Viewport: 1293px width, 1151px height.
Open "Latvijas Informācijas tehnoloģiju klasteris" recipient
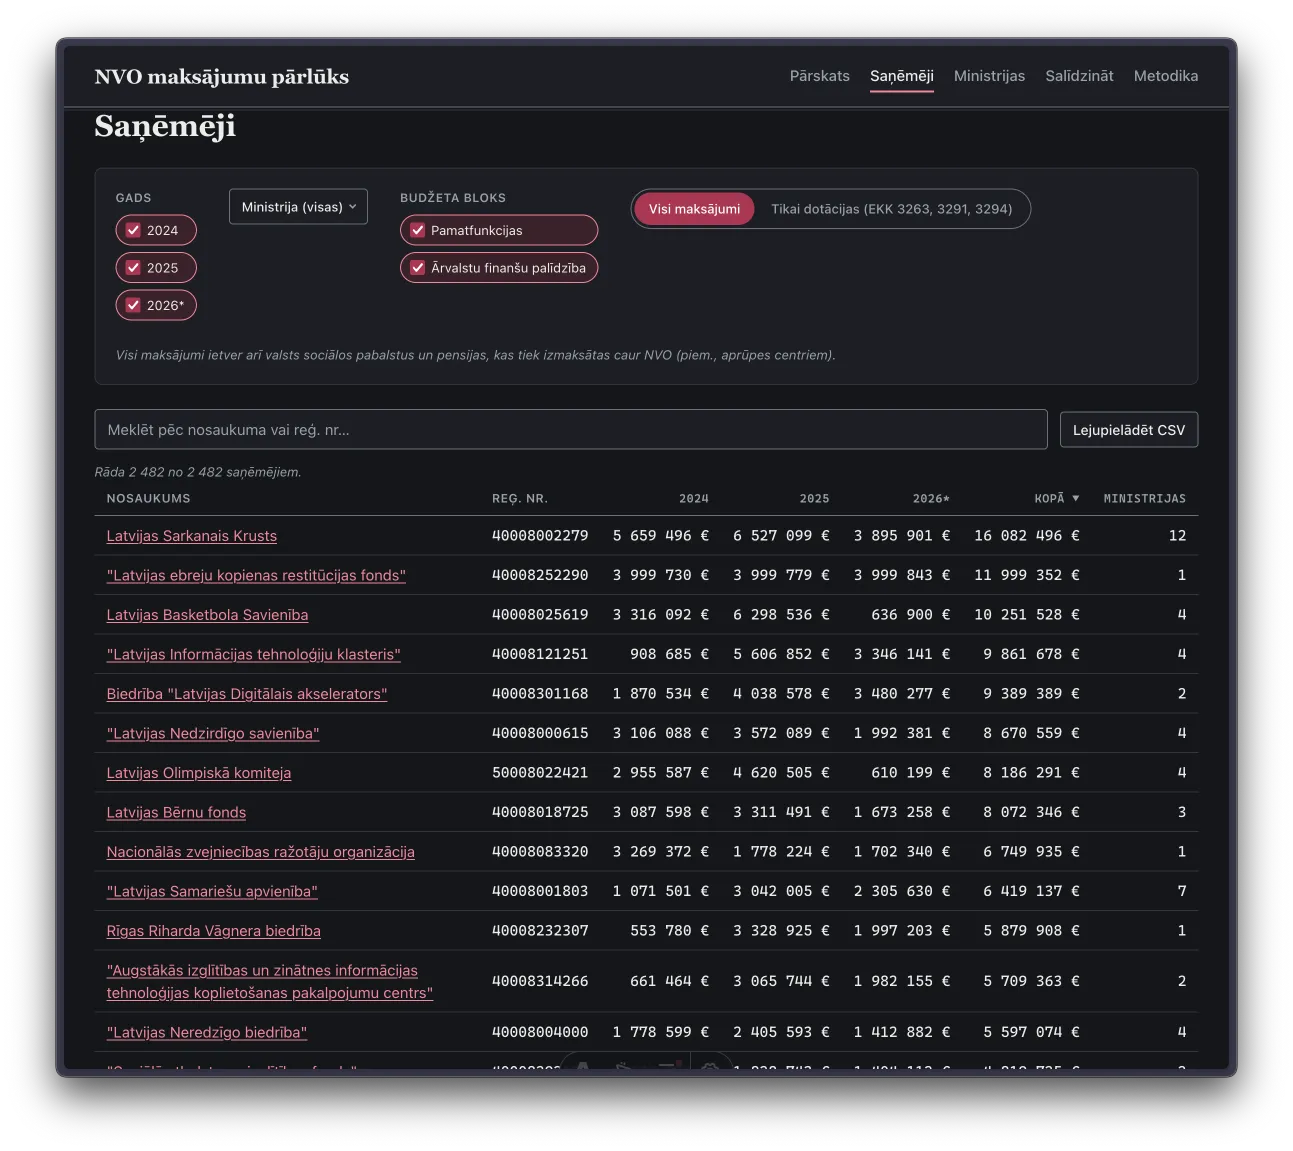tap(253, 654)
